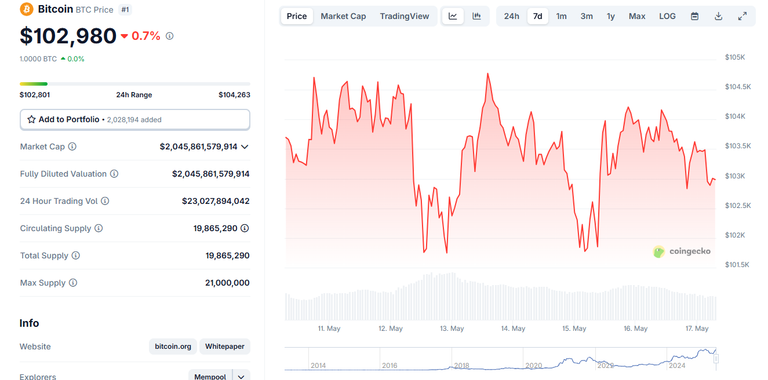Viewport: 768px width, 380px height.
Task: Expand Market Cap details chevron
Action: pyautogui.click(x=245, y=146)
